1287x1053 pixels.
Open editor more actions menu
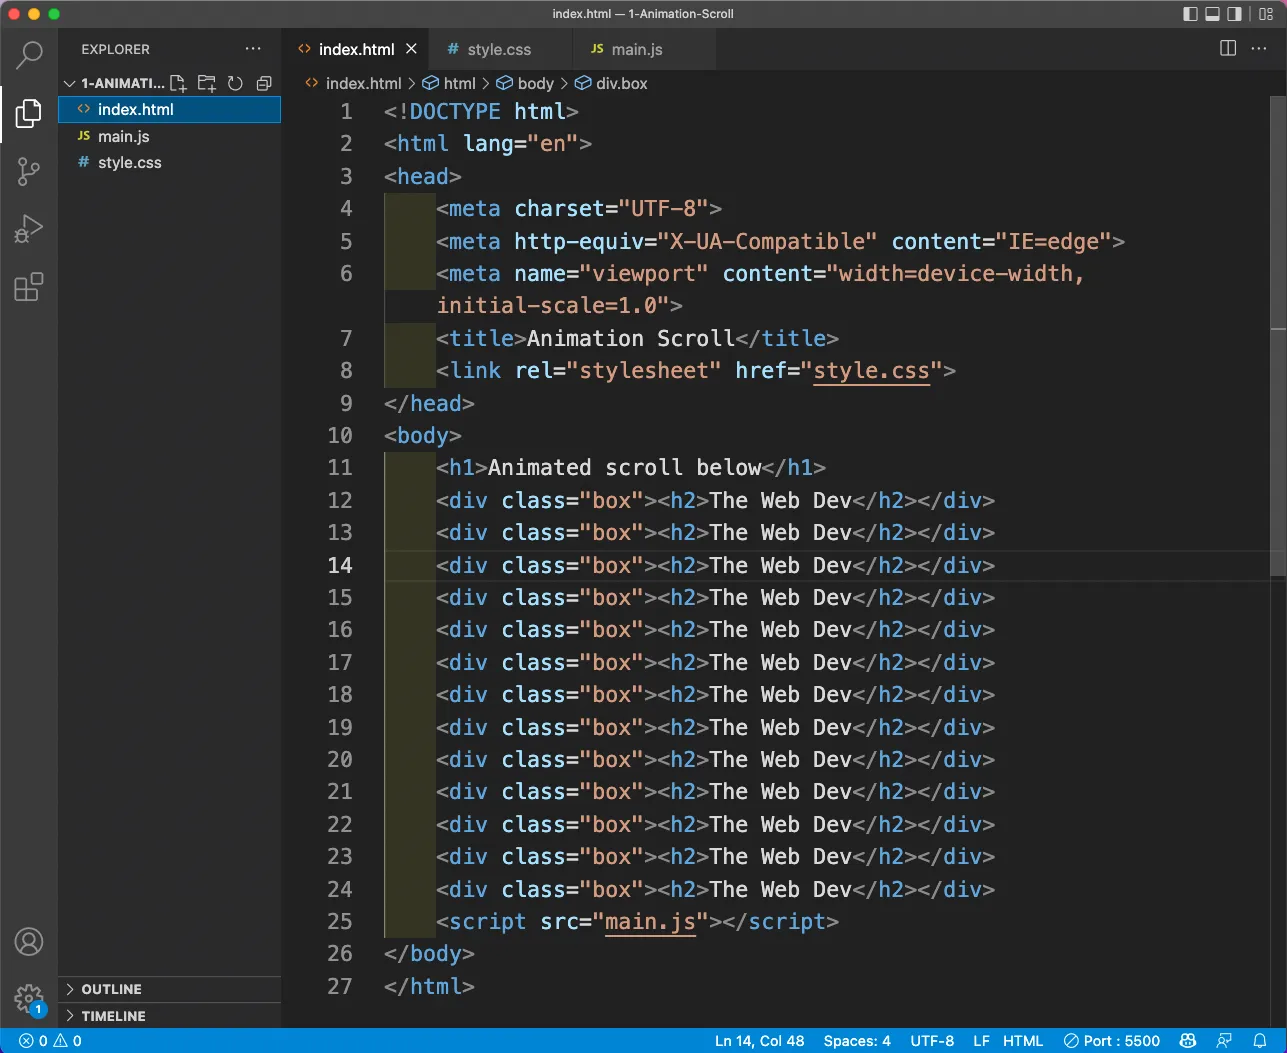1259,48
